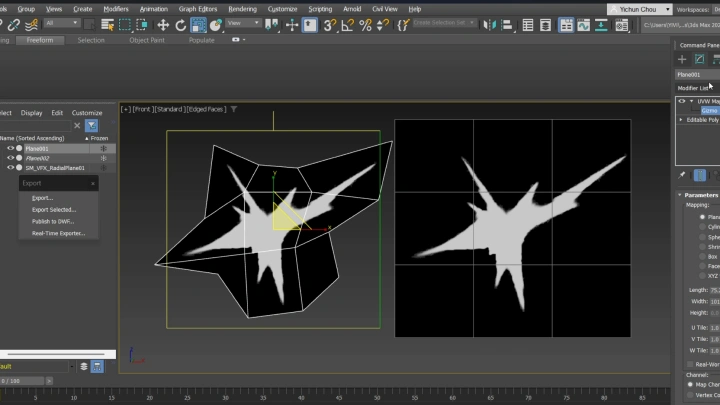This screenshot has height=405, width=720.
Task: Select the Planar mapping radio button
Action: coord(702,217)
